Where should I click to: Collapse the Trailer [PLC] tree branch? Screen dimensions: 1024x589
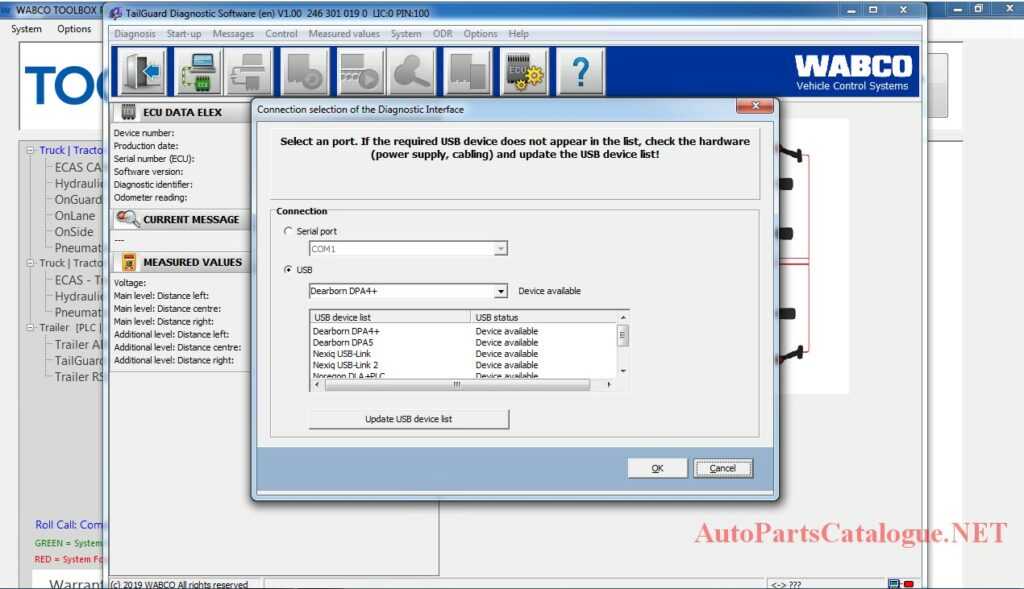(30, 327)
